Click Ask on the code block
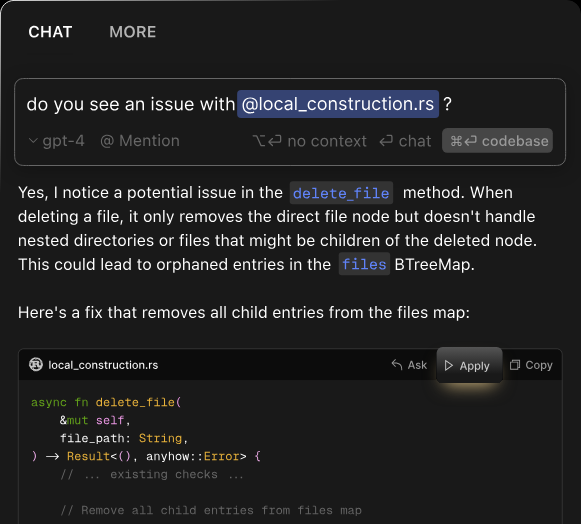This screenshot has height=524, width=581. (x=409, y=365)
